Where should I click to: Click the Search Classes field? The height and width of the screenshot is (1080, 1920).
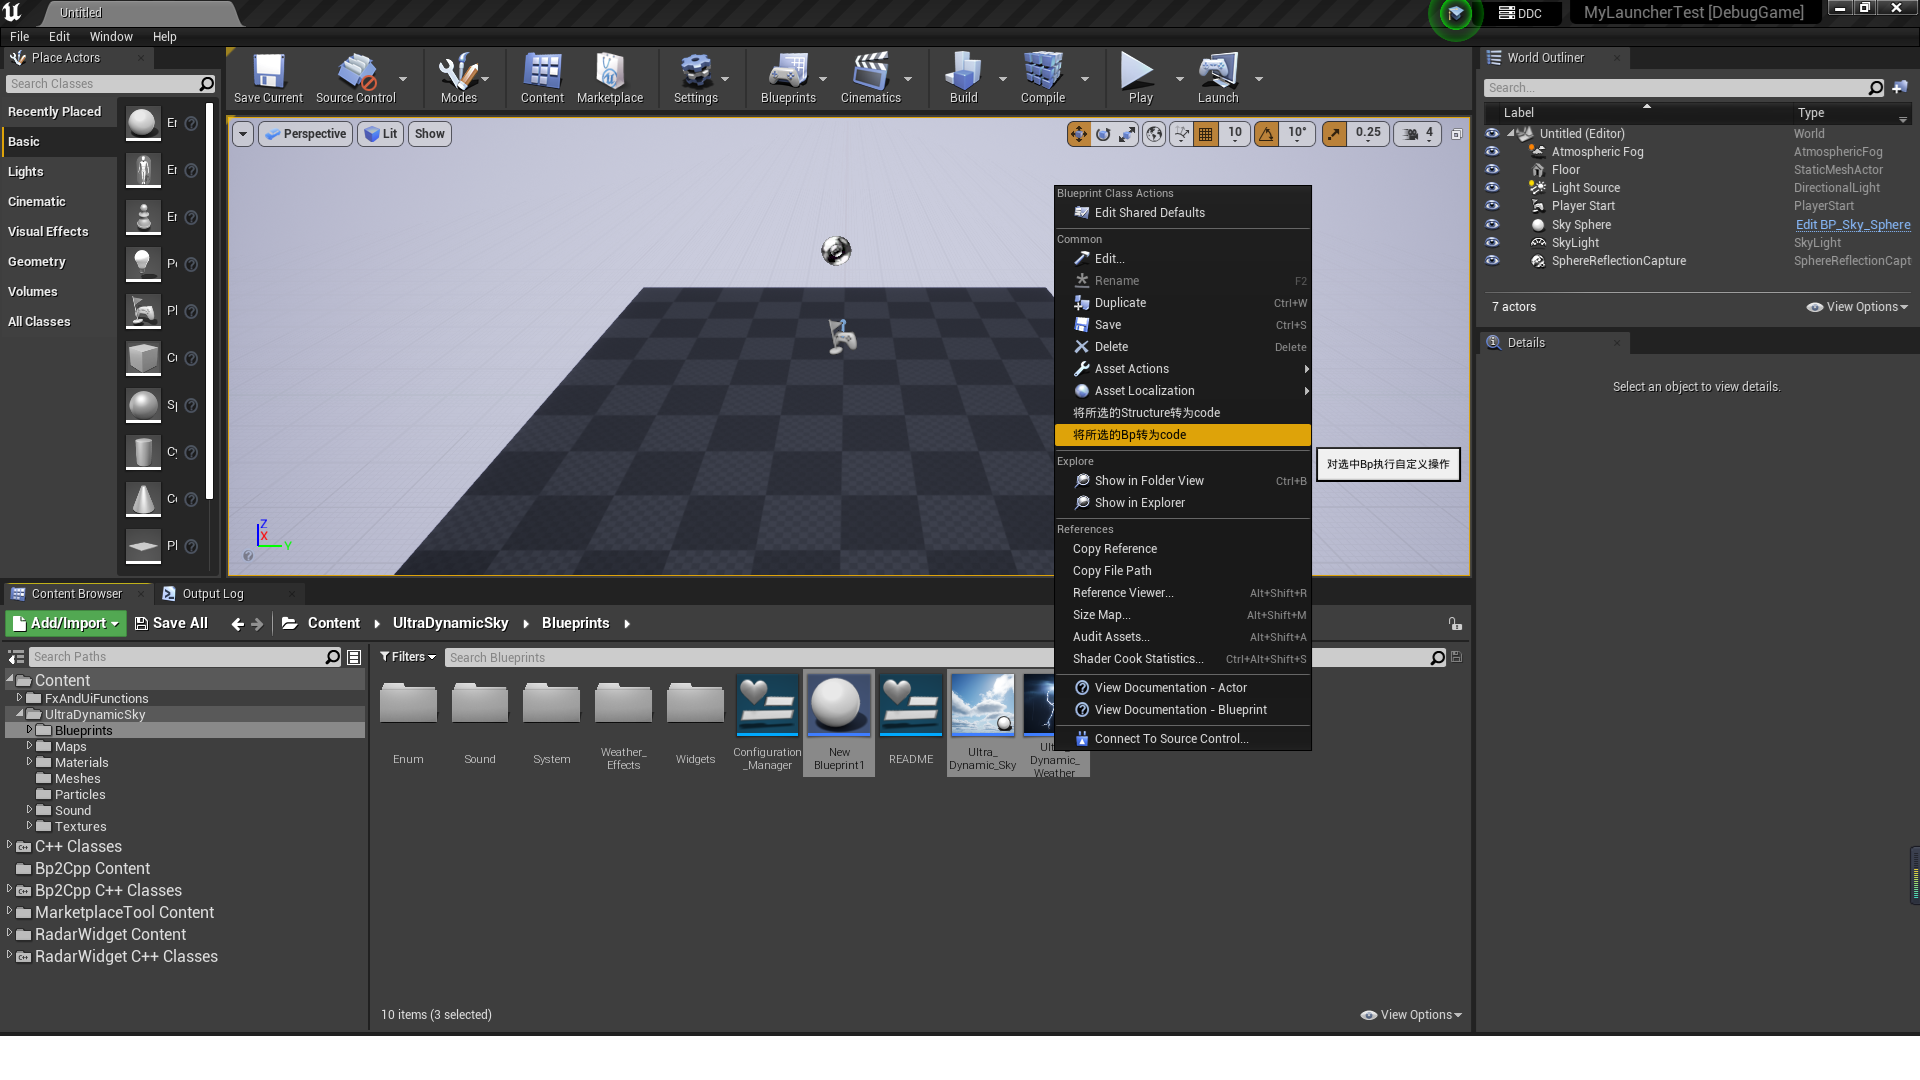pos(102,84)
